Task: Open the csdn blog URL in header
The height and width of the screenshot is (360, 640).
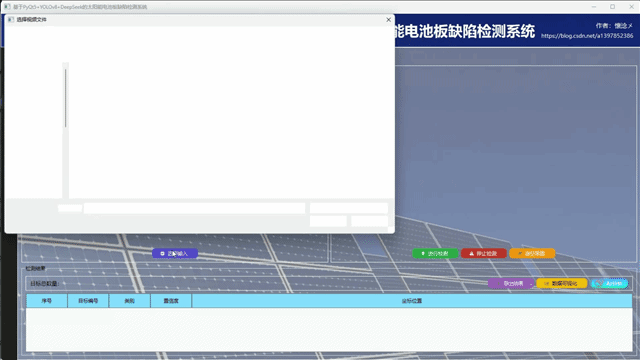Action: [x=587, y=36]
